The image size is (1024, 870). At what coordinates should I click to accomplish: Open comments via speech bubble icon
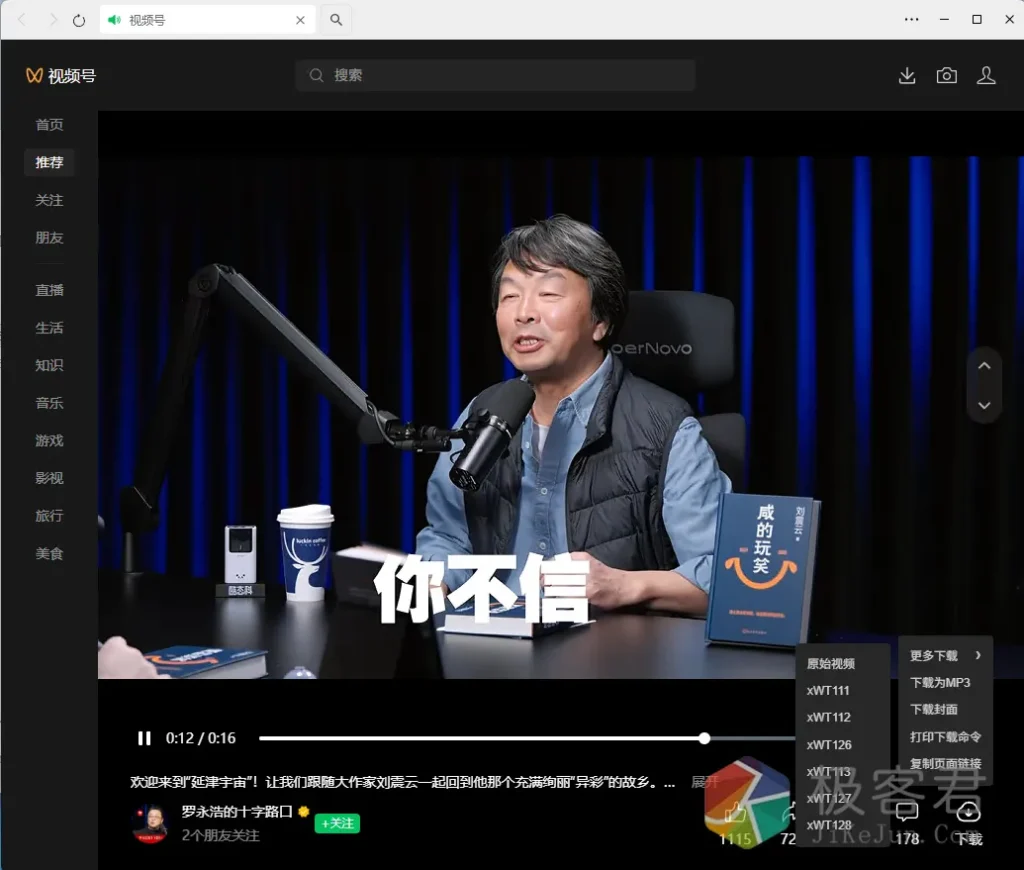coord(907,812)
